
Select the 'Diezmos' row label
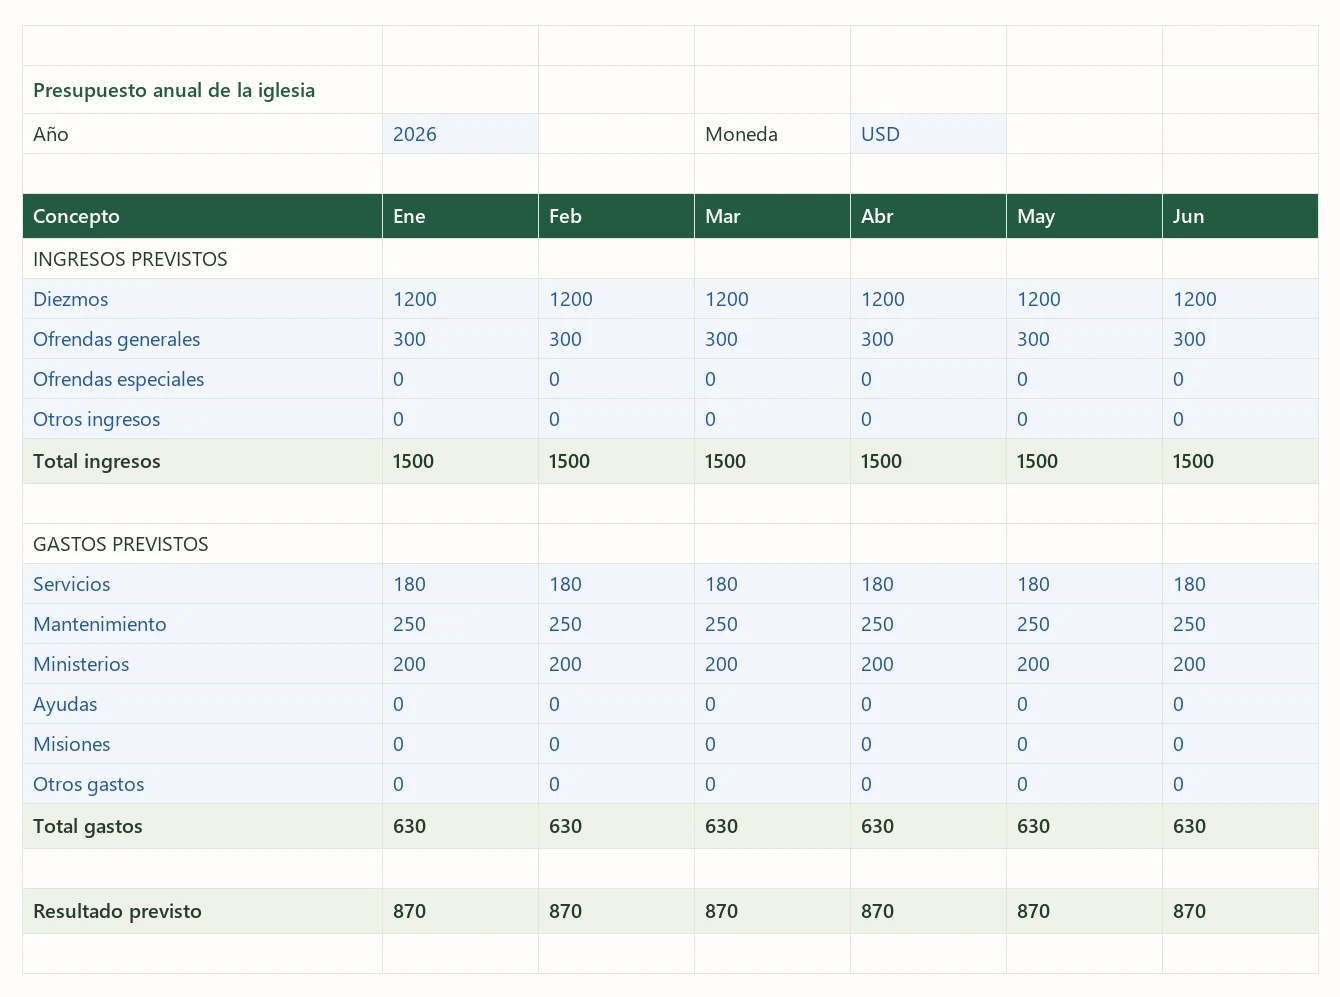(202, 299)
